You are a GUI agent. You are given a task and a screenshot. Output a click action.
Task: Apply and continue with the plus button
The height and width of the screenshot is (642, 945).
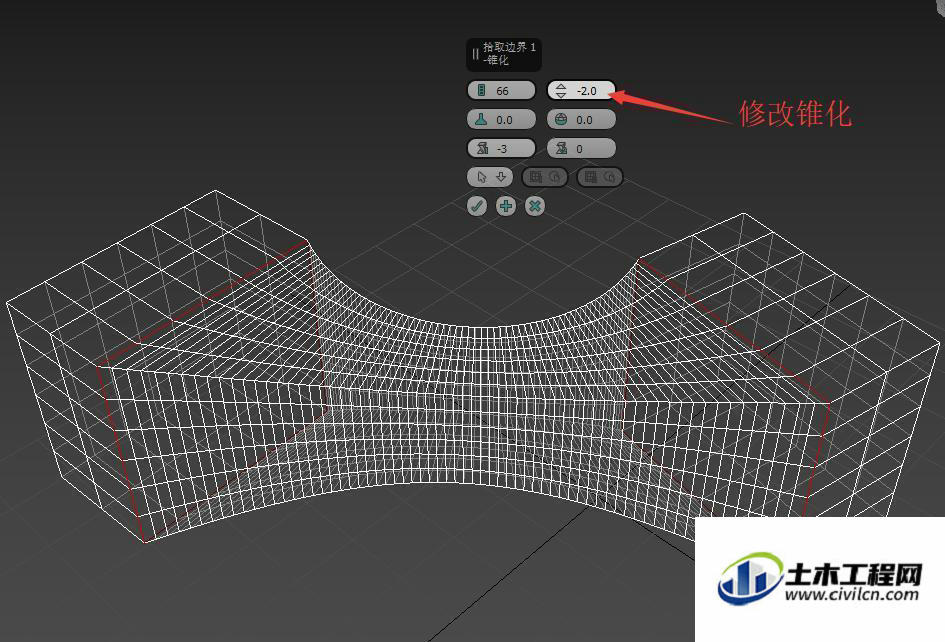pos(506,206)
